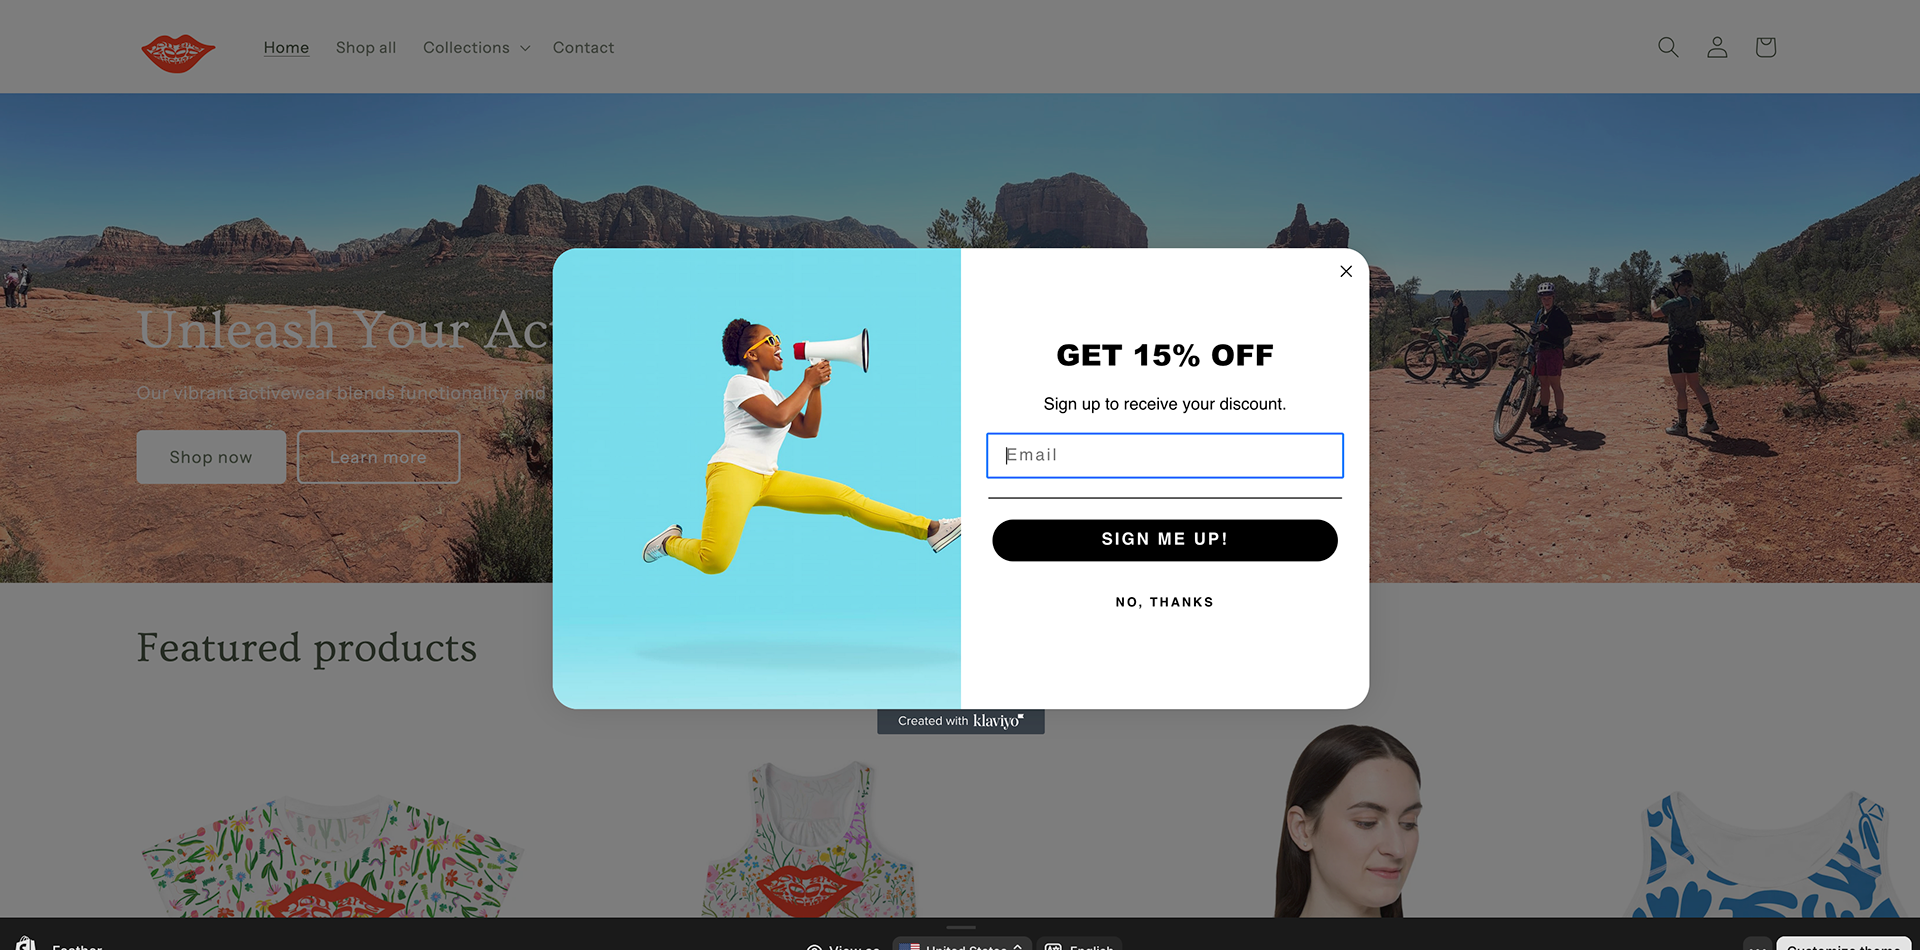The height and width of the screenshot is (950, 1920).
Task: Open the English language selector
Action: [1079, 944]
